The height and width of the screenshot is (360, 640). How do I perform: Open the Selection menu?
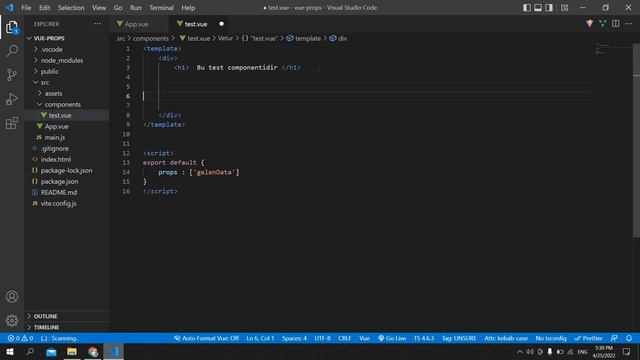point(71,8)
